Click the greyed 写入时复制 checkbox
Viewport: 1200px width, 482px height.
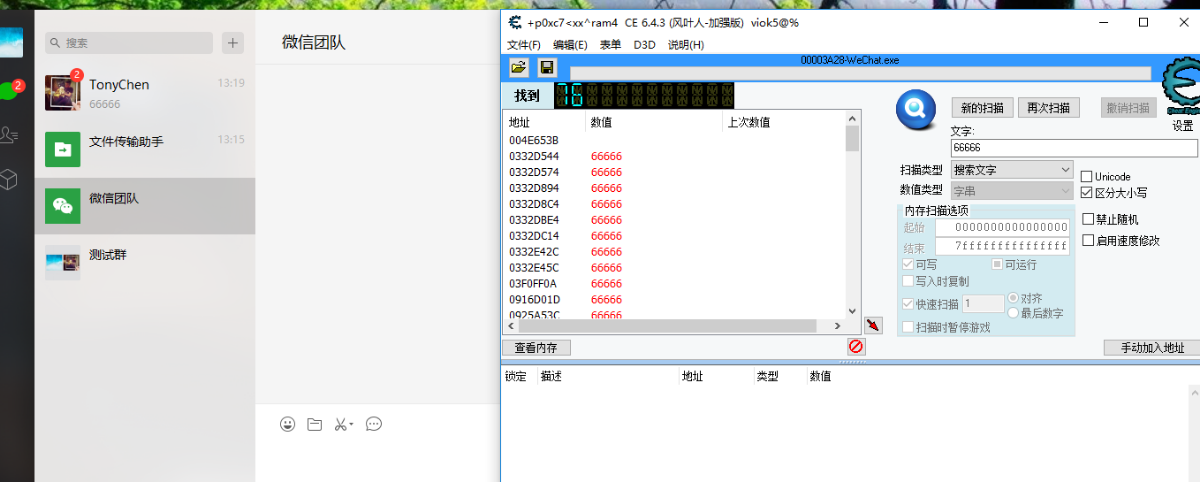point(908,281)
